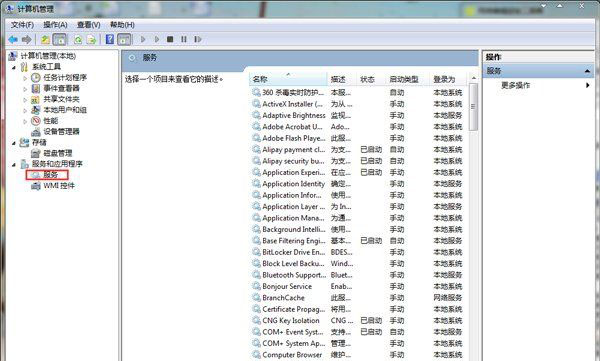Sort by the 描述 column header
The image size is (600, 361).
[x=342, y=79]
